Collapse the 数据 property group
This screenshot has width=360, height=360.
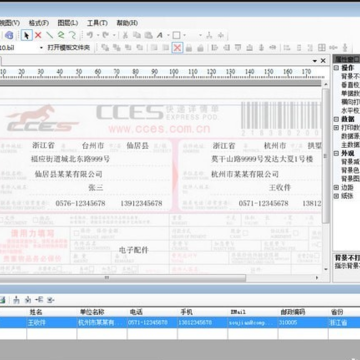[x=336, y=119]
